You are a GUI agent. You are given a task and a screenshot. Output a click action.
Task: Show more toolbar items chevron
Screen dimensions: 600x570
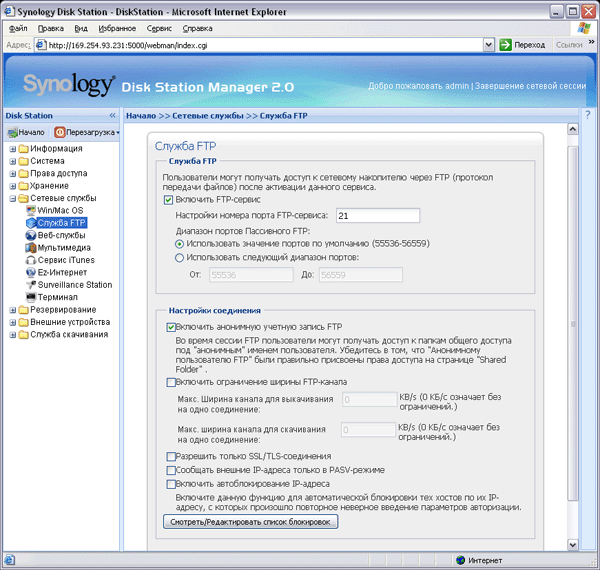592,41
